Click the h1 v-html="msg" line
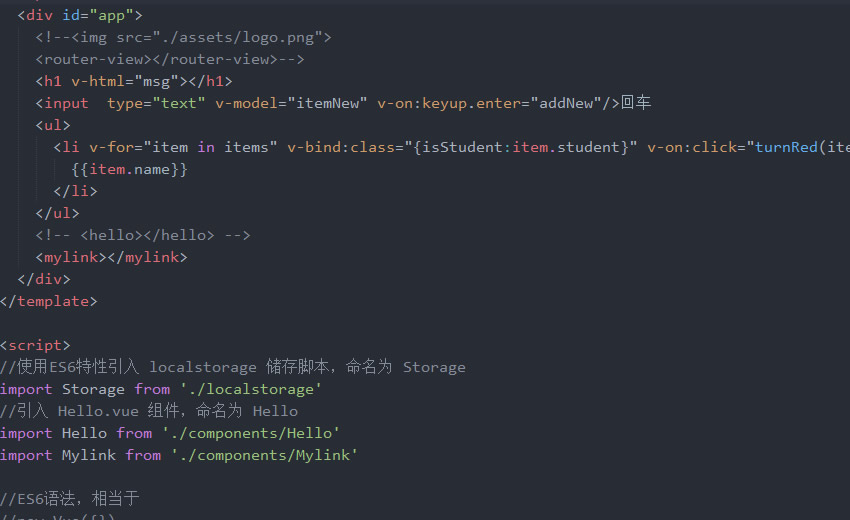The height and width of the screenshot is (520, 850). click(x=134, y=81)
